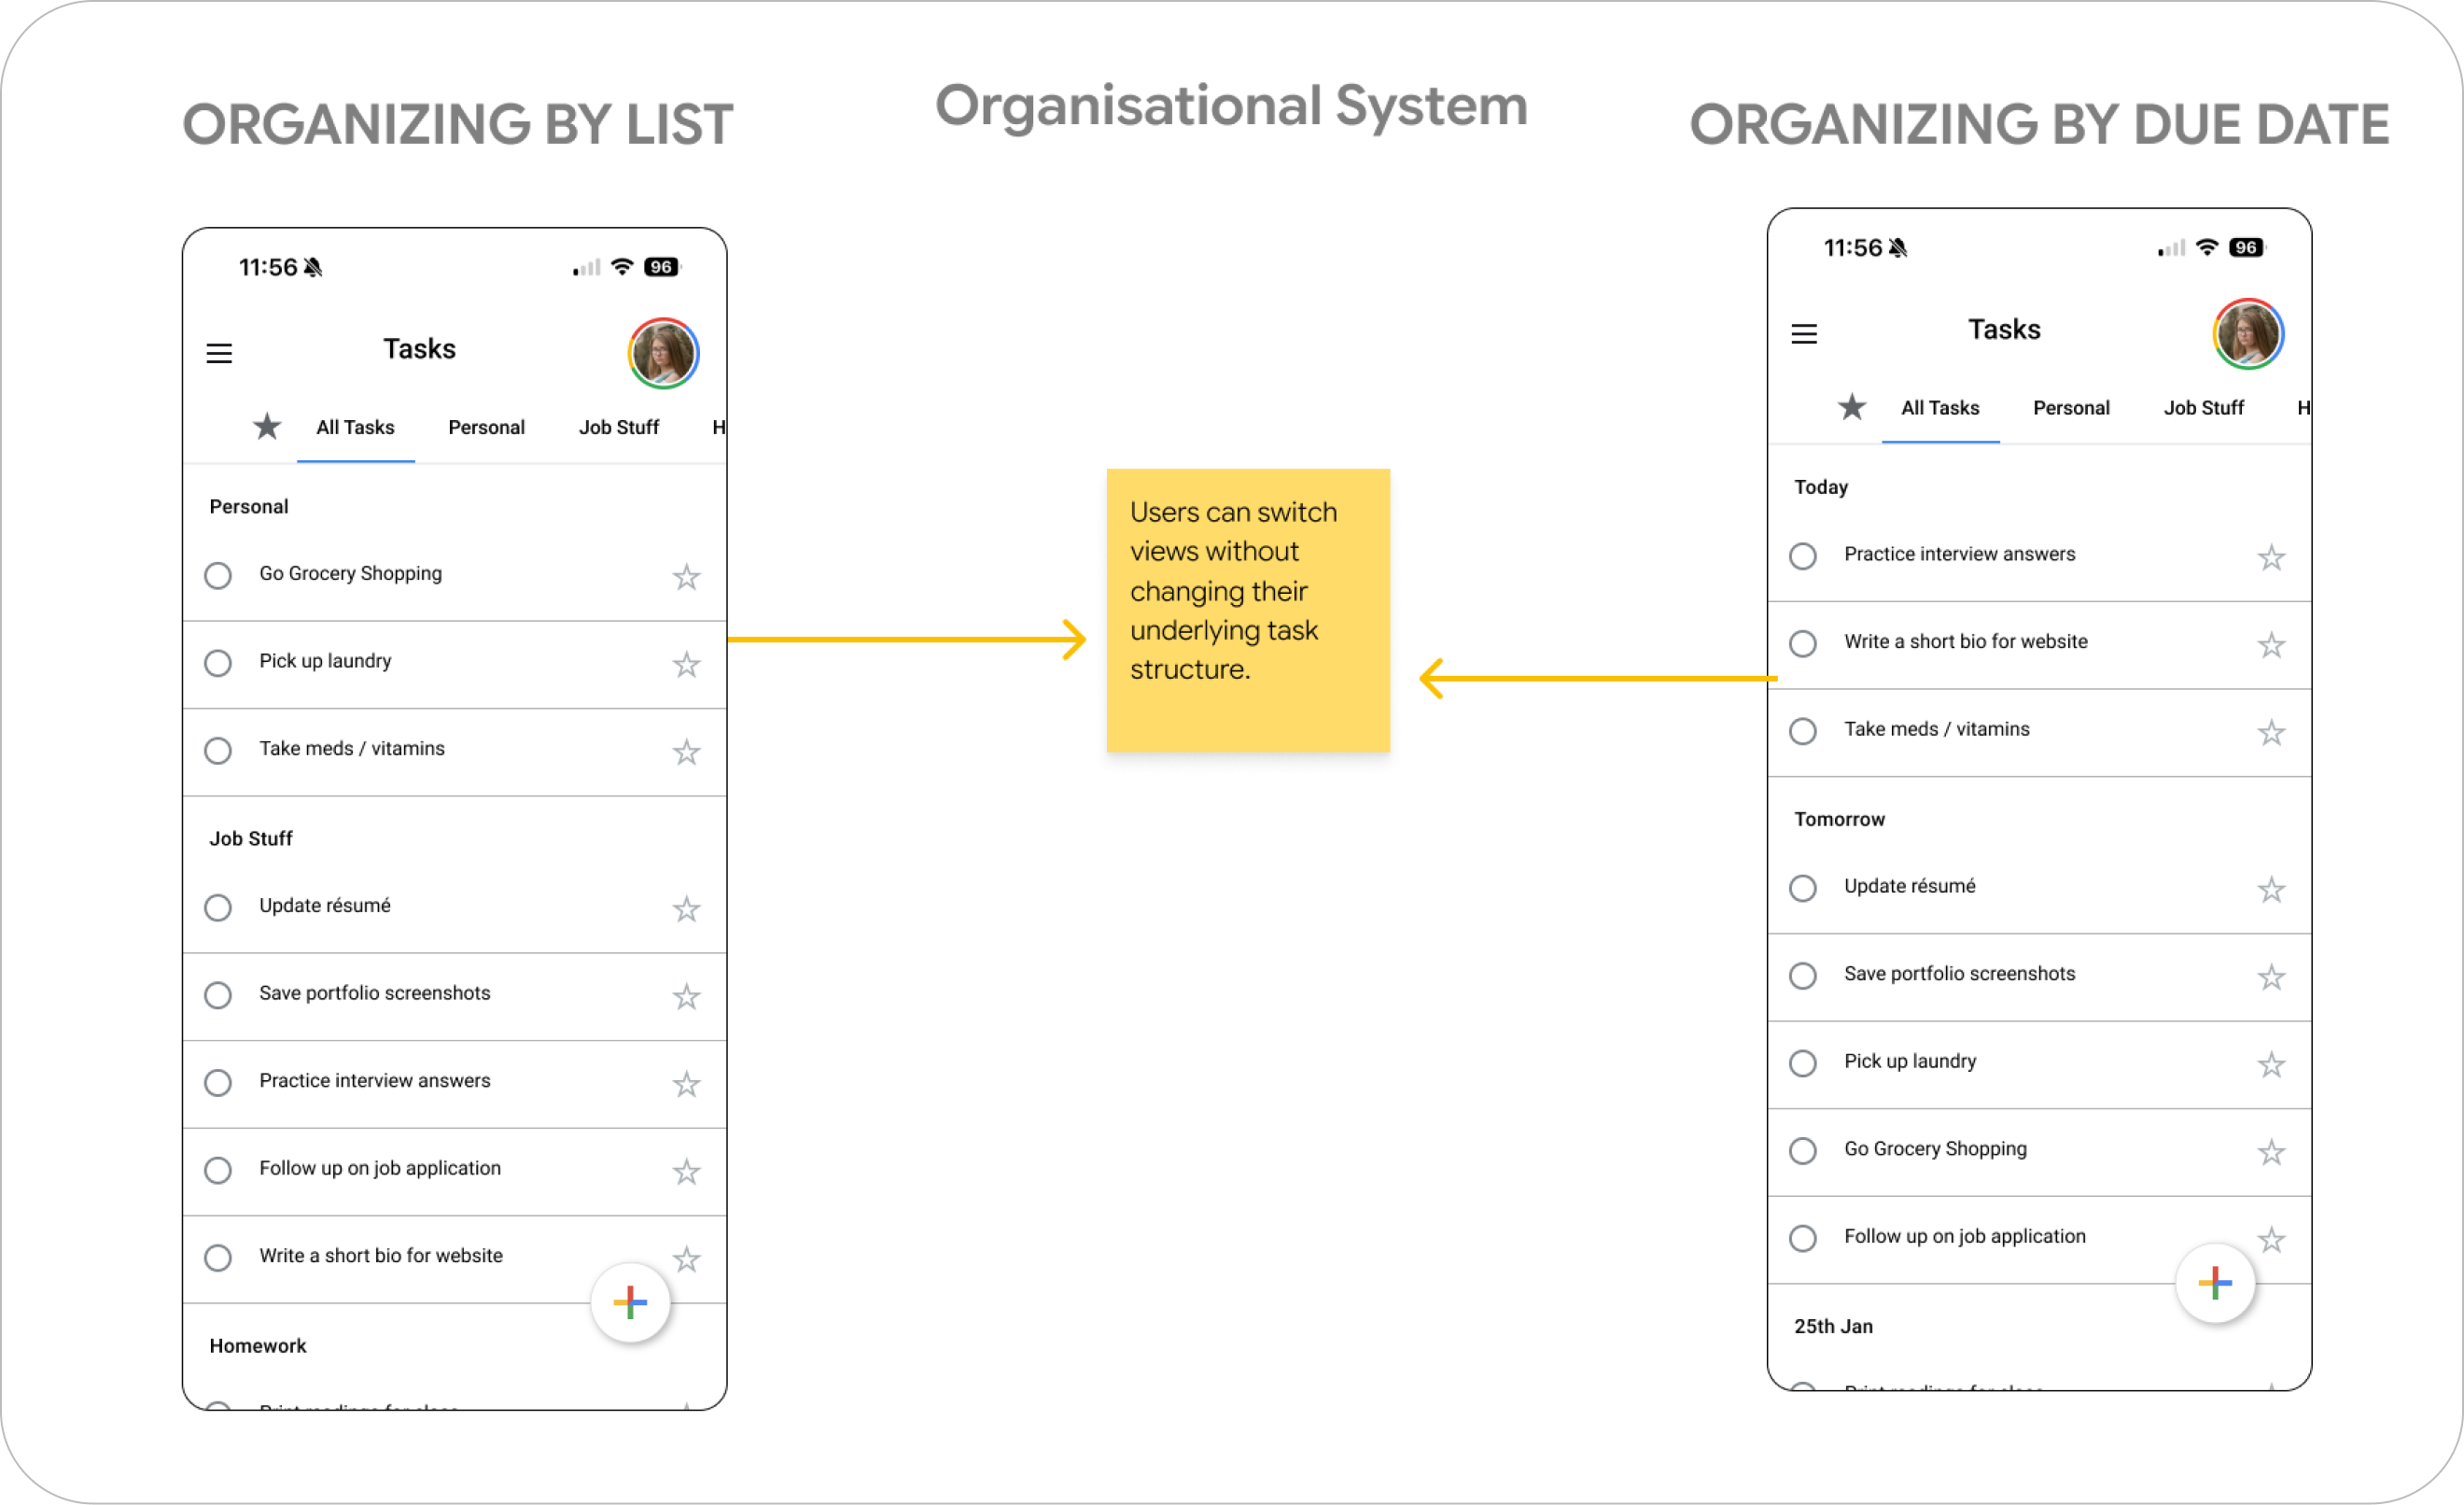This screenshot has height=1505, width=2464.
Task: Star Write a short bio, left phone
Action: tap(686, 1259)
